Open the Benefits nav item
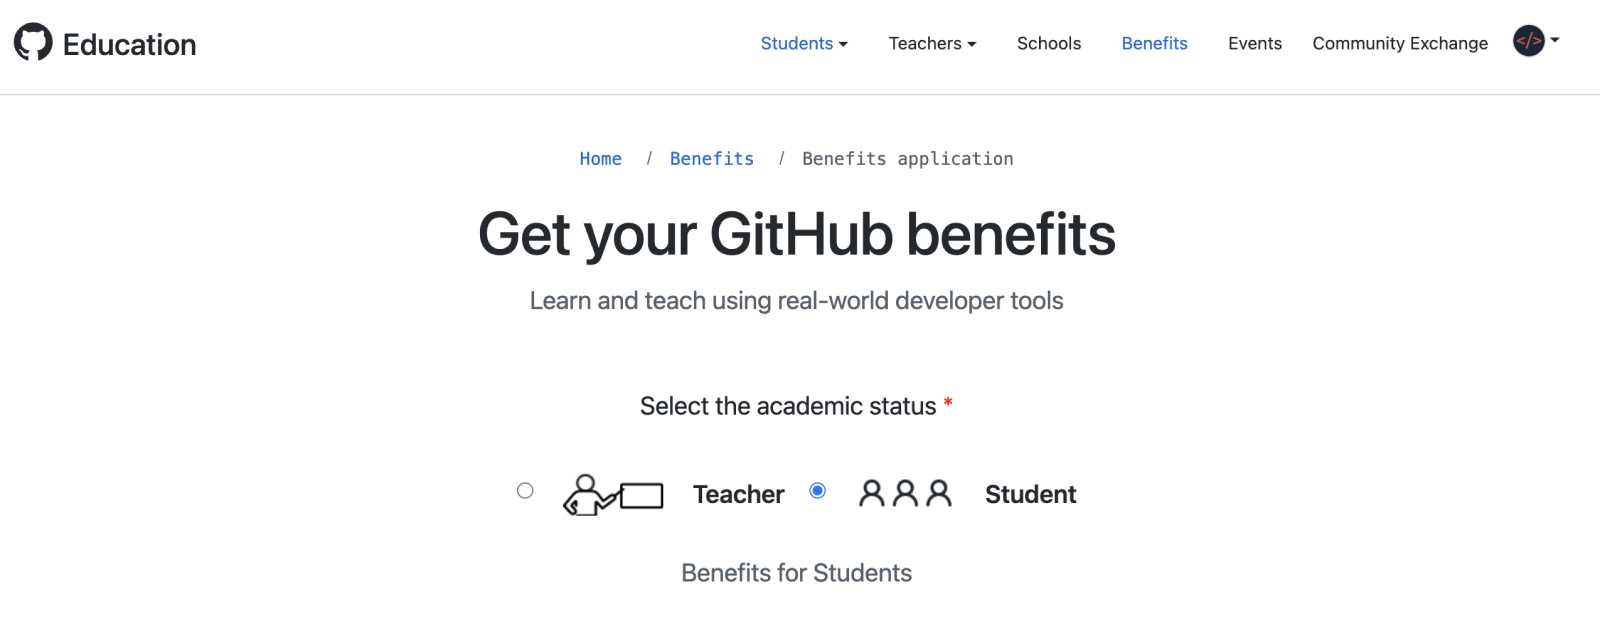Image resolution: width=1600 pixels, height=632 pixels. coord(1154,43)
